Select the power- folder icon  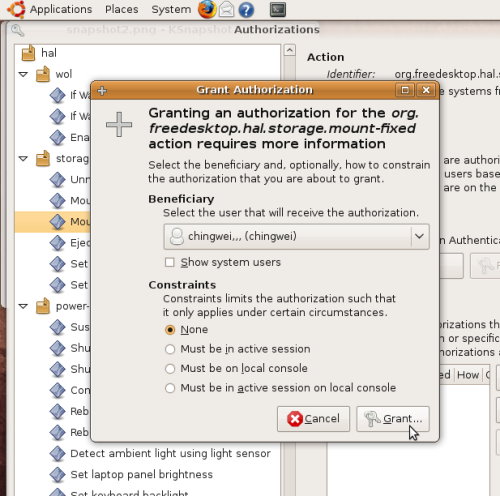[x=43, y=306]
